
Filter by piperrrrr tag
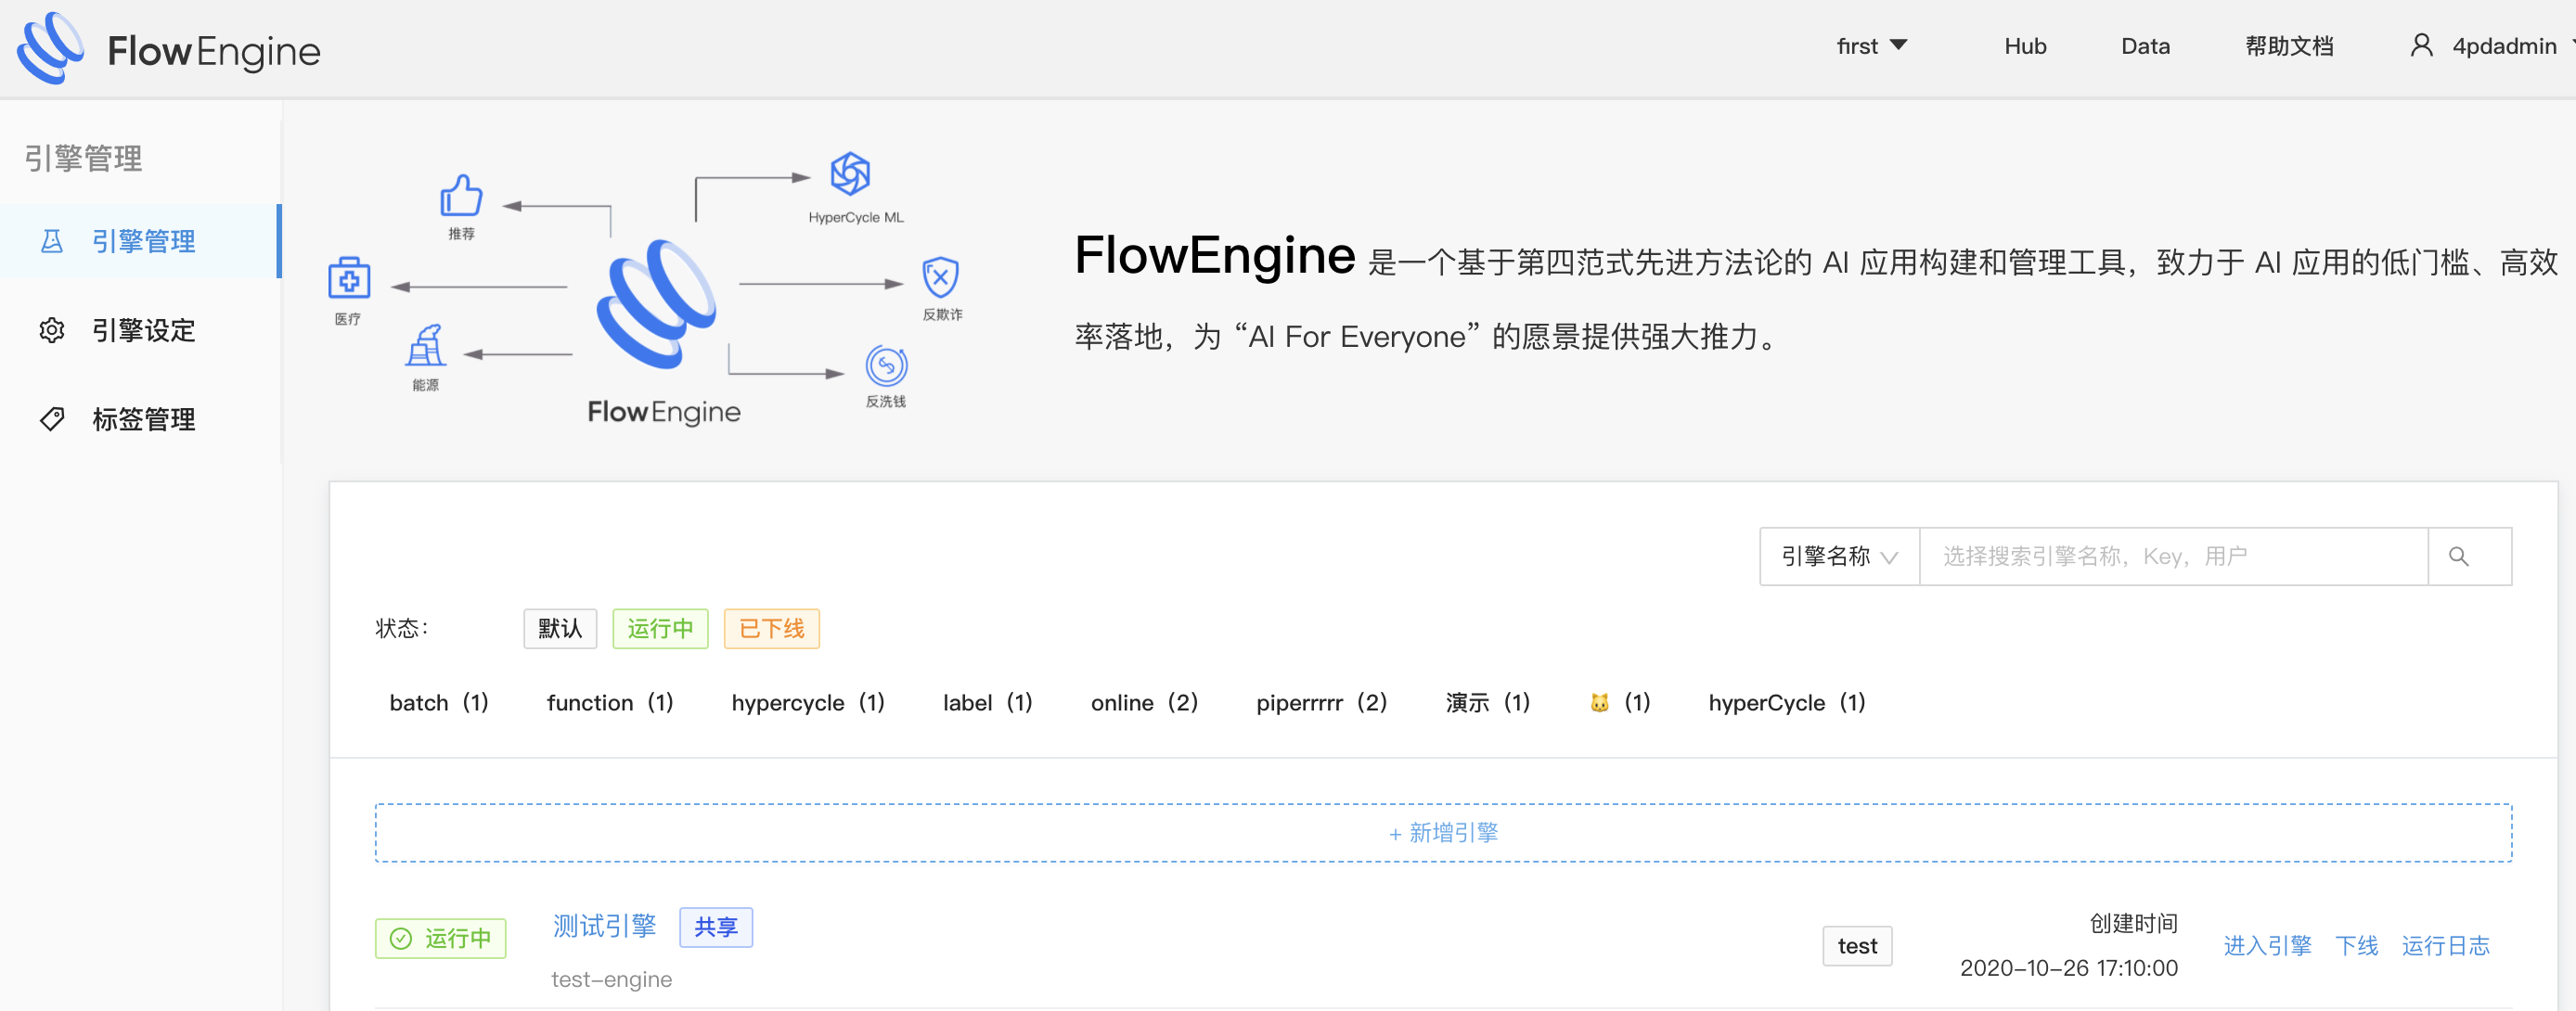pos(1321,703)
